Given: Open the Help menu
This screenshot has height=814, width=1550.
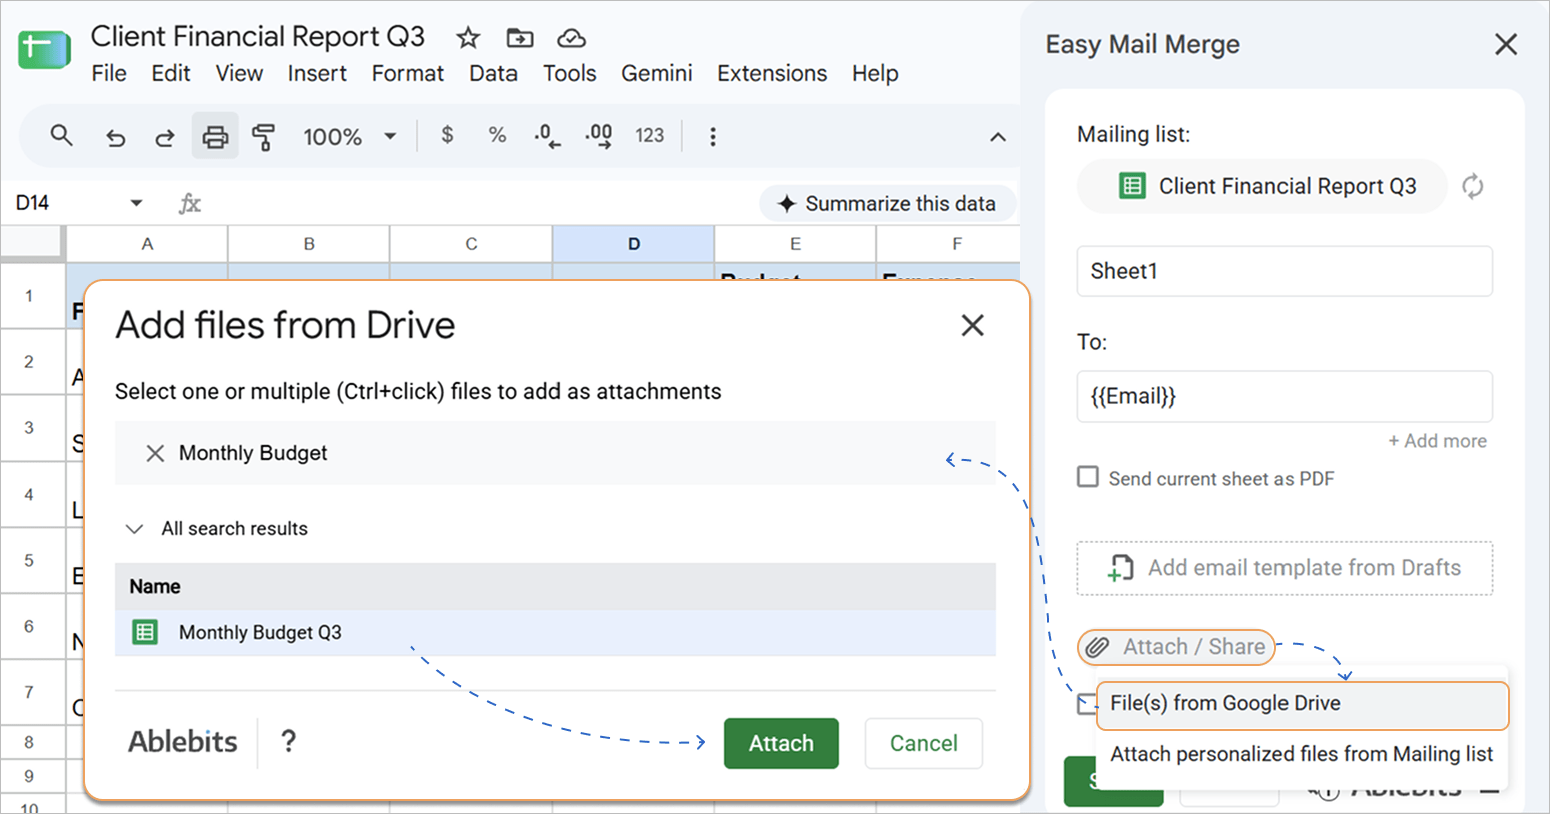Looking at the screenshot, I should point(875,73).
